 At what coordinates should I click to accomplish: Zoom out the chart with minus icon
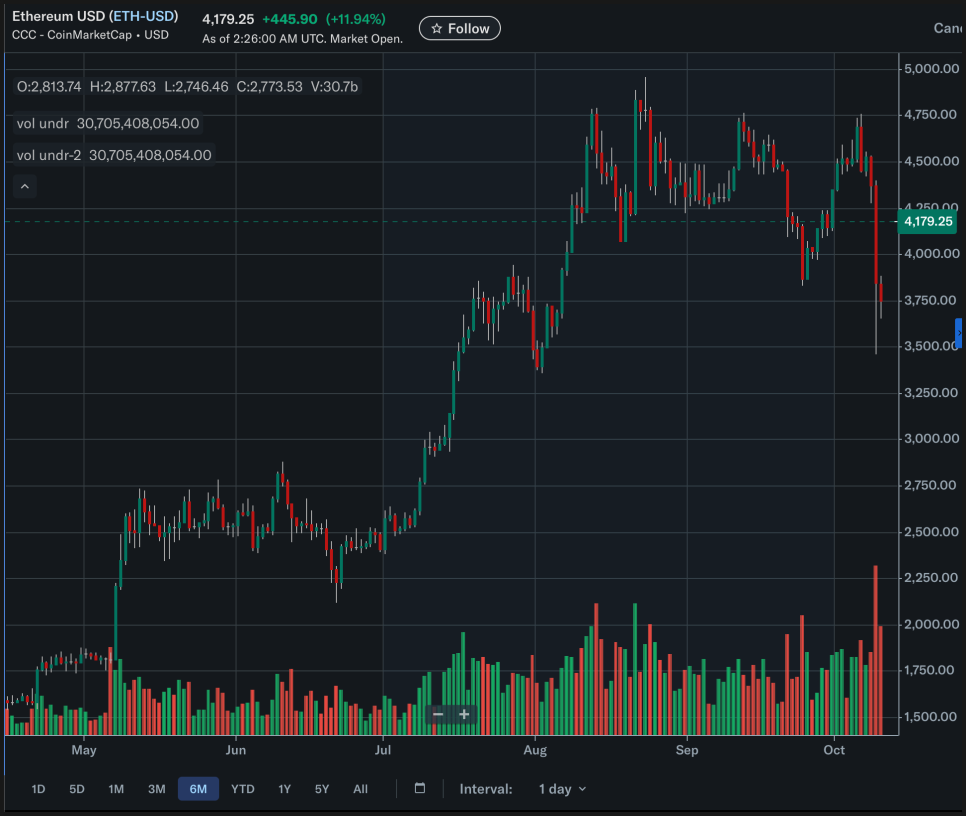(x=438, y=714)
